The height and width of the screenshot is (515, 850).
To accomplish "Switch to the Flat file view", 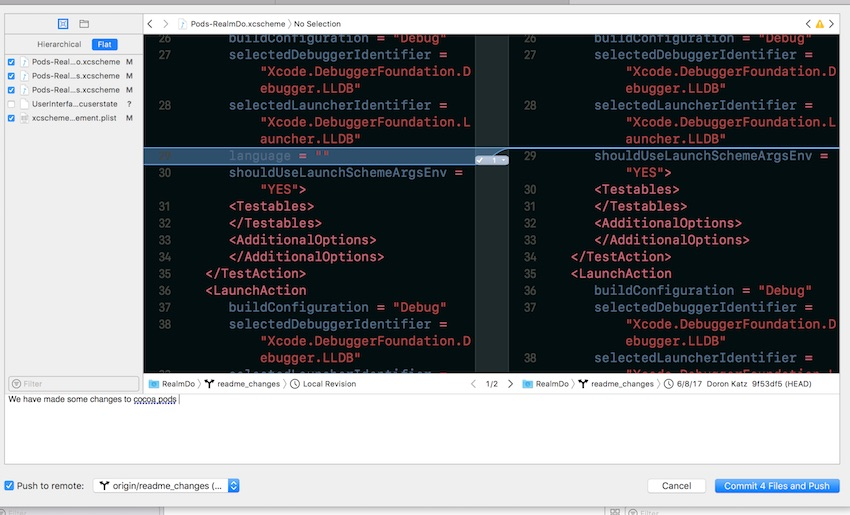I will click(105, 44).
